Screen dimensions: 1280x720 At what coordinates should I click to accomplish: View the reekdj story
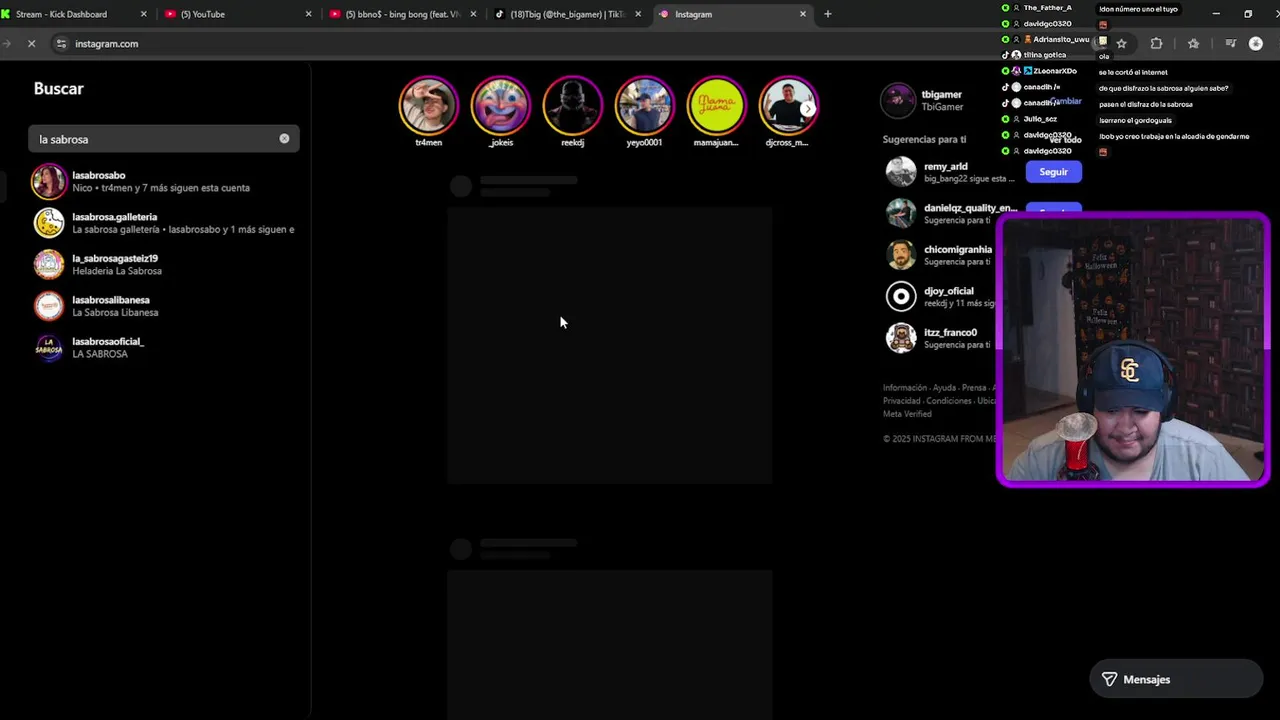pos(573,105)
